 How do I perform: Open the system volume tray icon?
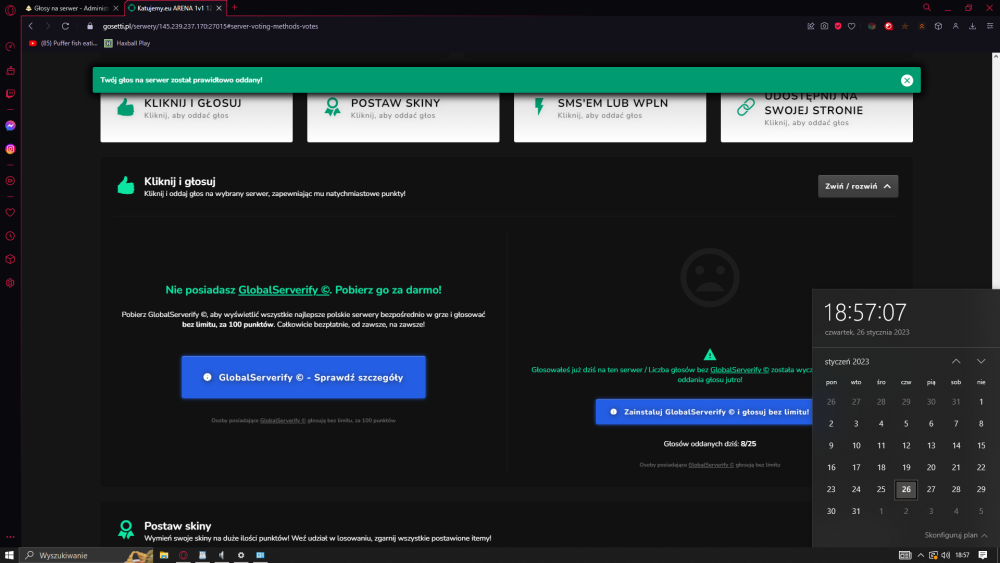945,555
